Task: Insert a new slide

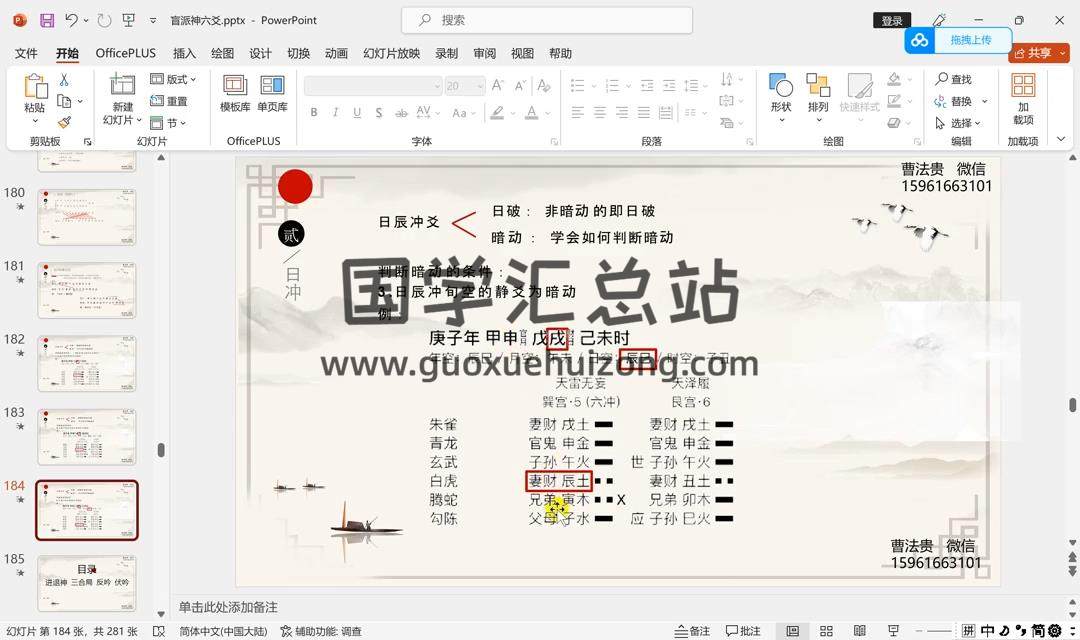Action: click(x=123, y=100)
